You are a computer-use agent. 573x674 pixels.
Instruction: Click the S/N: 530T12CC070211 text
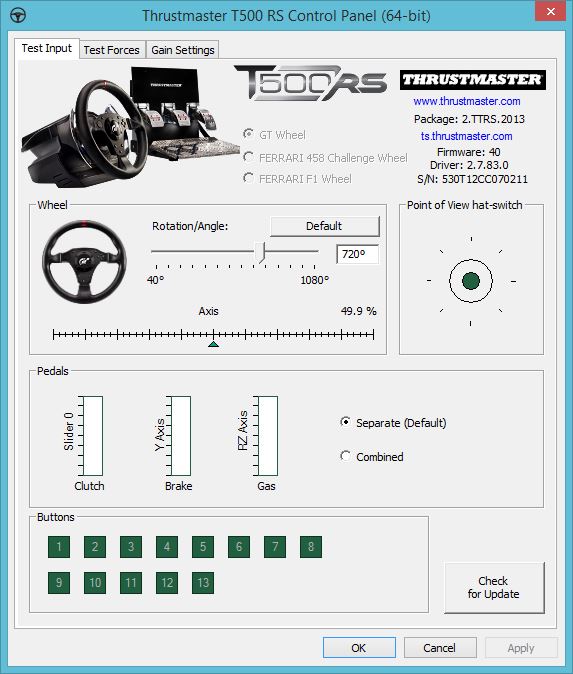click(472, 179)
